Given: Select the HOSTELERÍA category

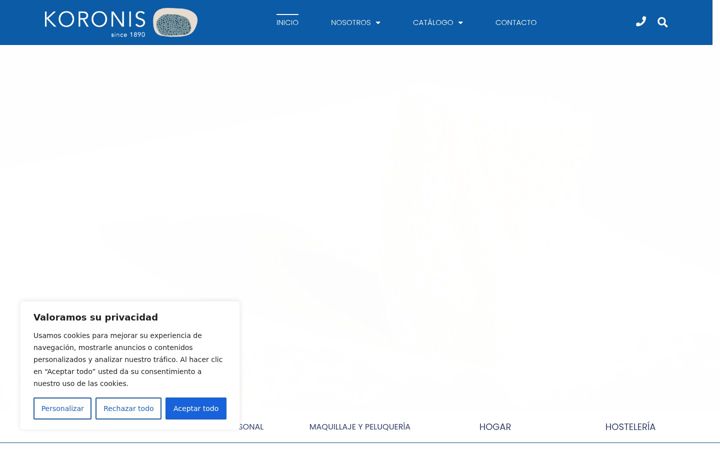Looking at the screenshot, I should (x=630, y=427).
